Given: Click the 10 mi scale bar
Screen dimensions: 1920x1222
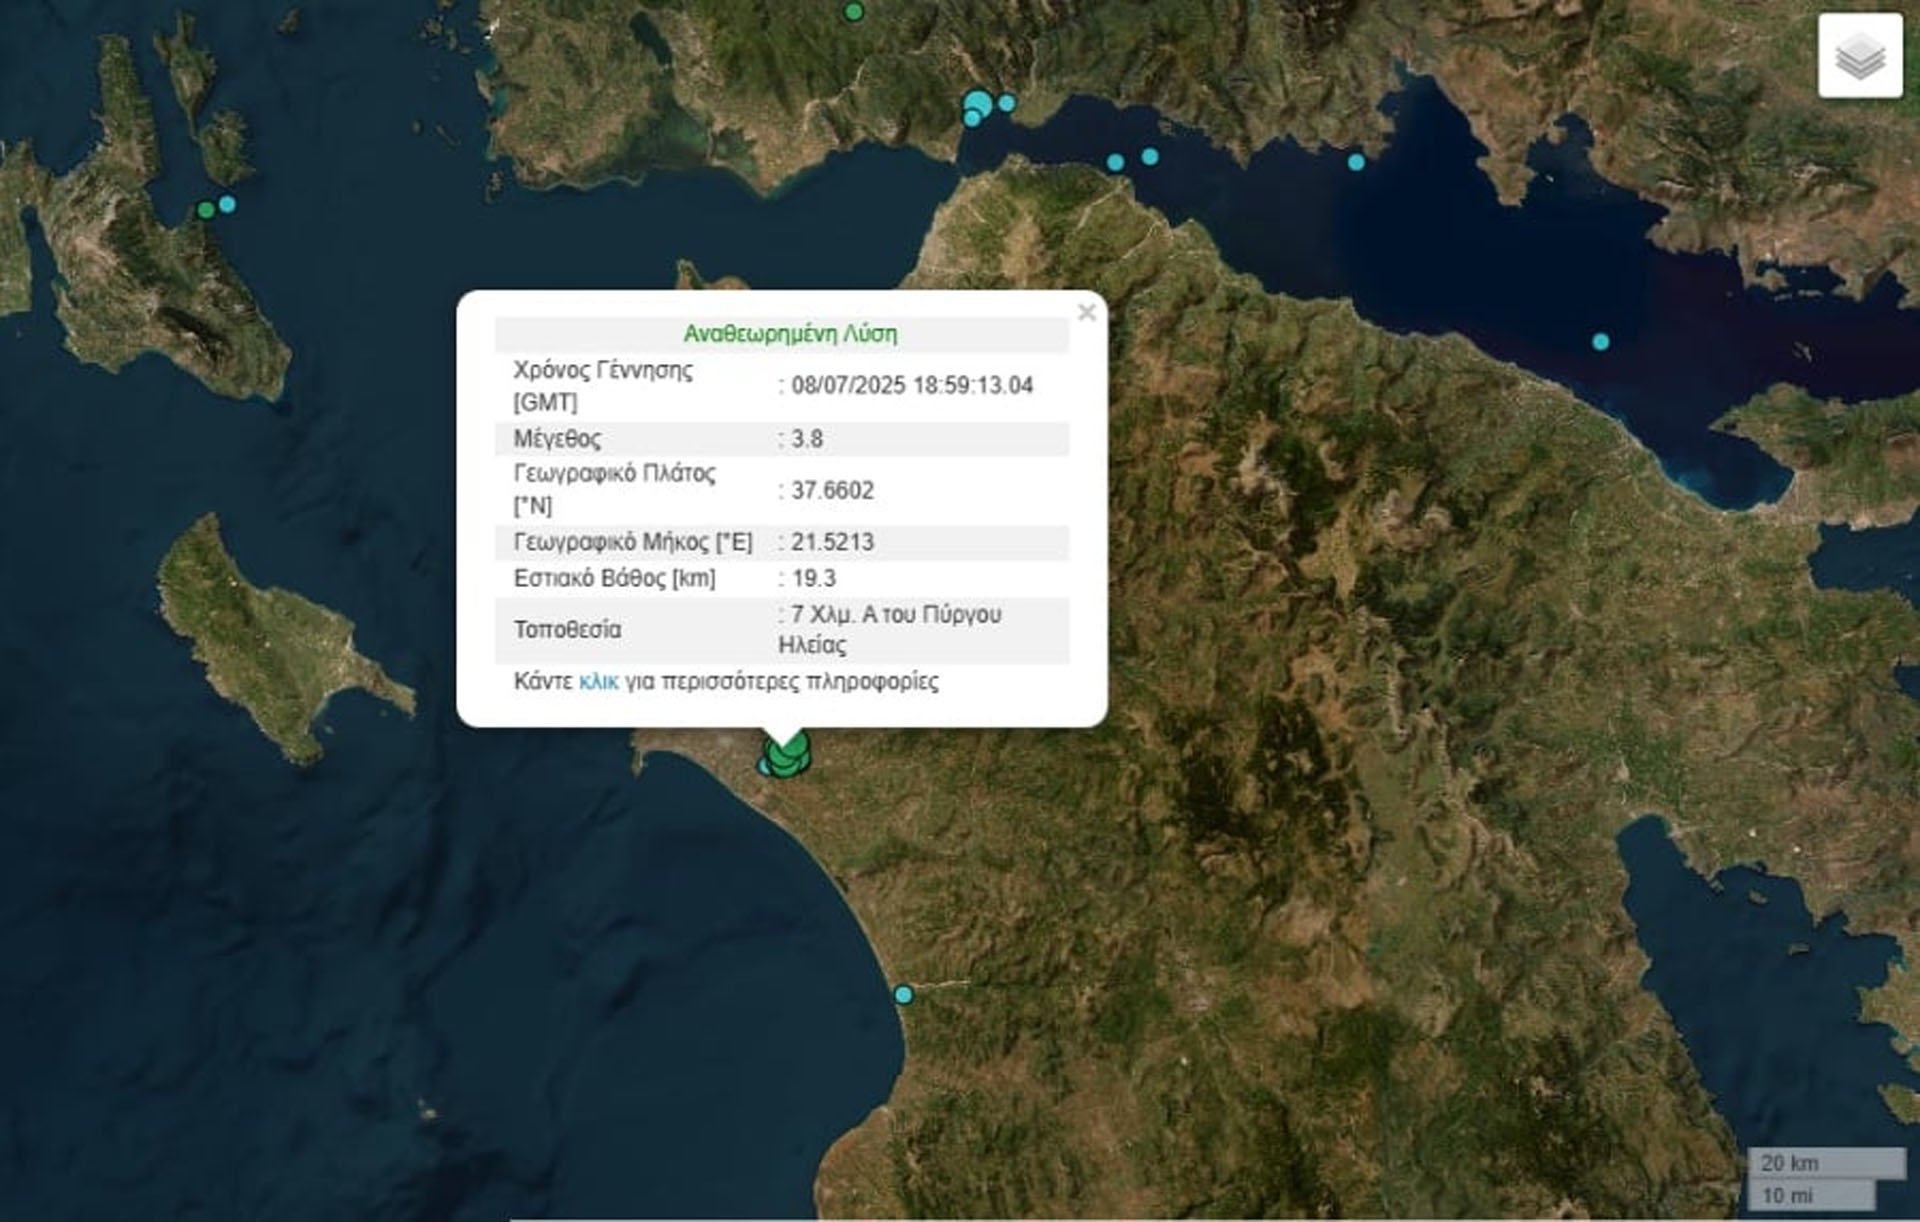Looking at the screenshot, I should (1812, 1195).
